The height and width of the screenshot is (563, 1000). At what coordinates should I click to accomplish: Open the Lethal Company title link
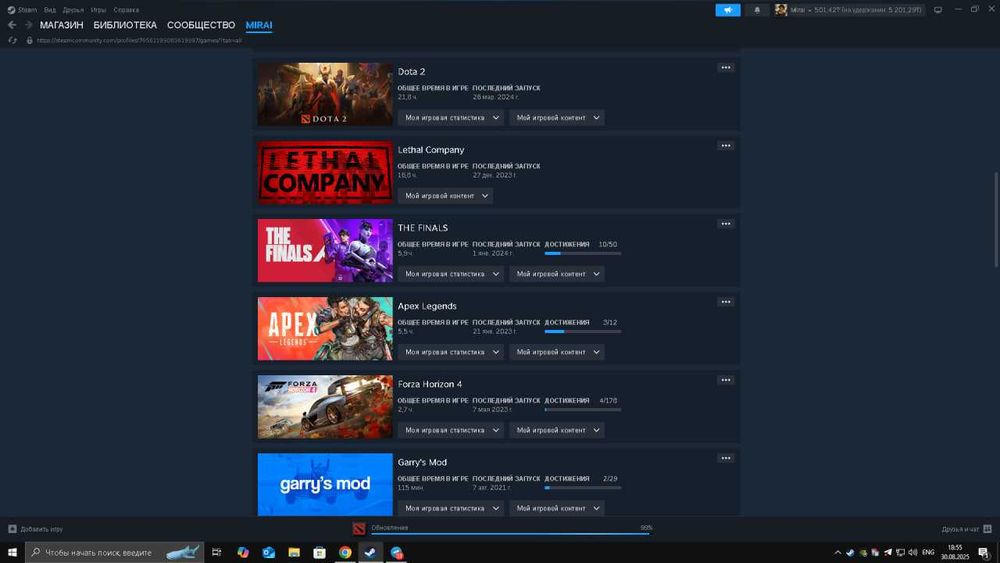tap(431, 150)
